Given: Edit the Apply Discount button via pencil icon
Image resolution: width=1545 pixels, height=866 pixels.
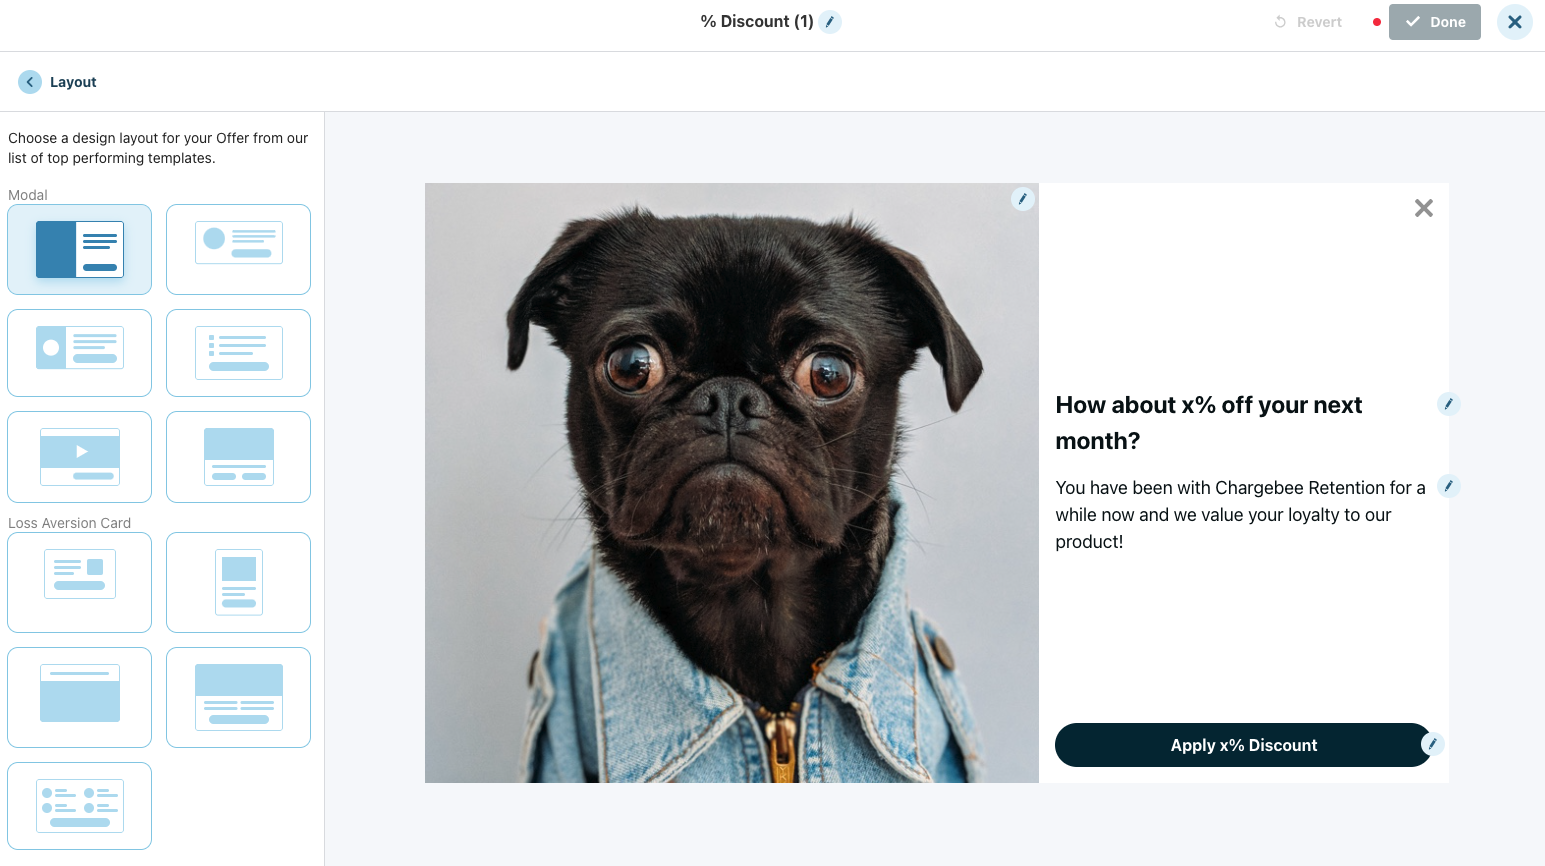Looking at the screenshot, I should tap(1432, 744).
